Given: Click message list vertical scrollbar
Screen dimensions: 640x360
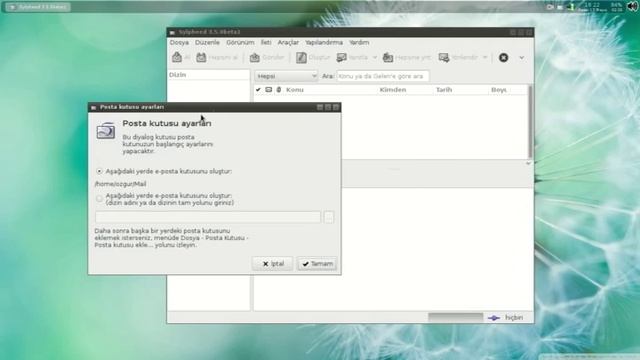Looking at the screenshot, I should pos(530,121).
